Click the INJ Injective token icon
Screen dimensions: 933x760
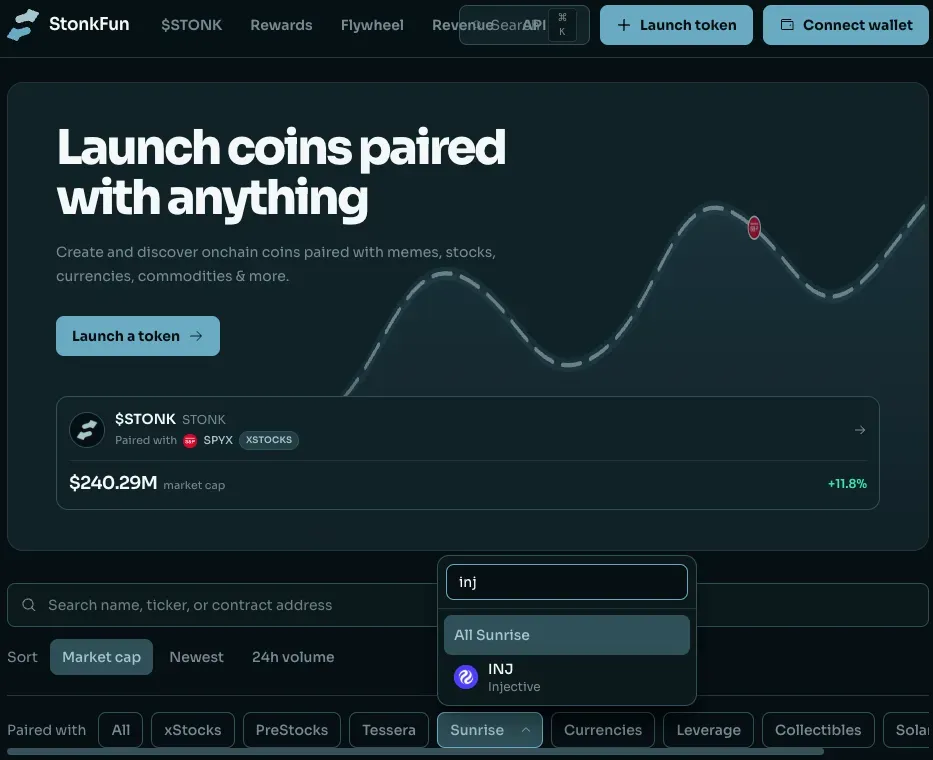click(466, 677)
